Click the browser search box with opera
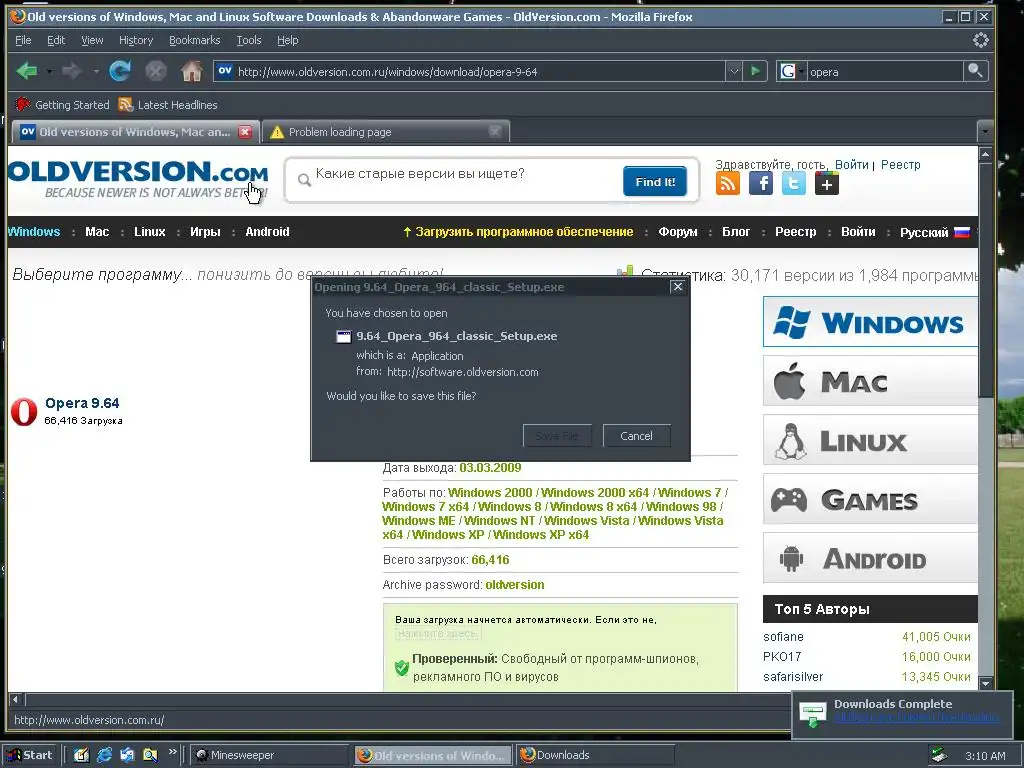The image size is (1024, 768). [885, 71]
